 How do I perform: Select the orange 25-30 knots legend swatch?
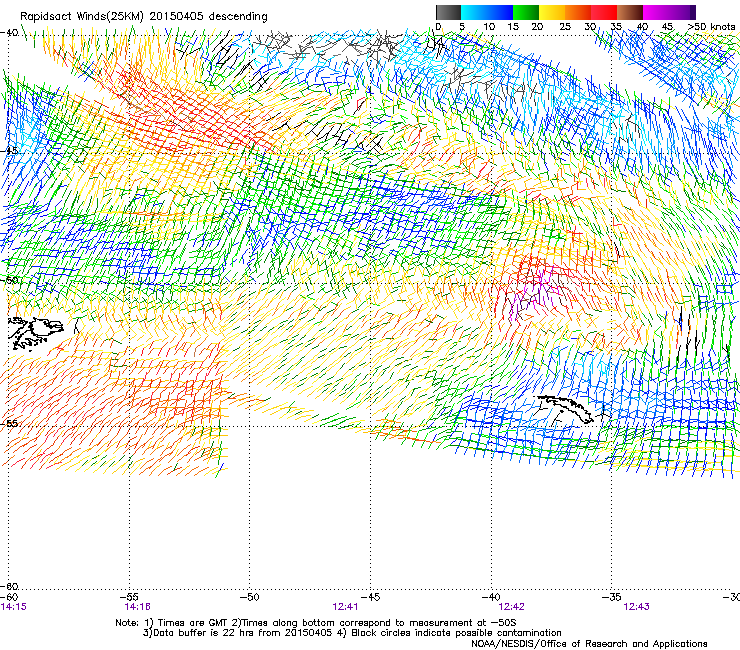[578, 12]
